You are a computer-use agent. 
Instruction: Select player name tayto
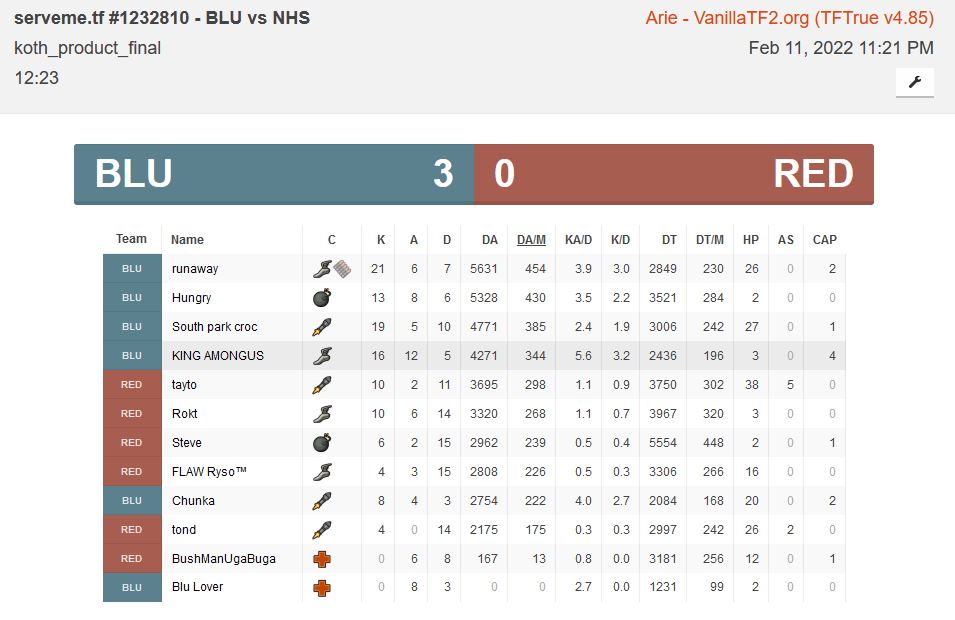(184, 385)
